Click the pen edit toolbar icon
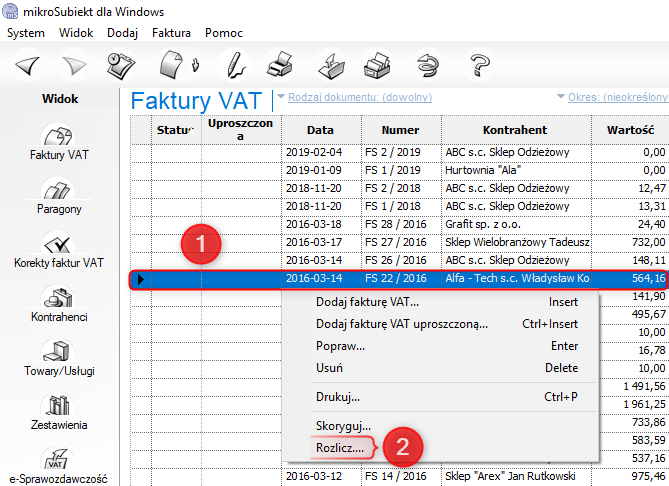Screen dimensions: 669x486 pyautogui.click(x=236, y=65)
